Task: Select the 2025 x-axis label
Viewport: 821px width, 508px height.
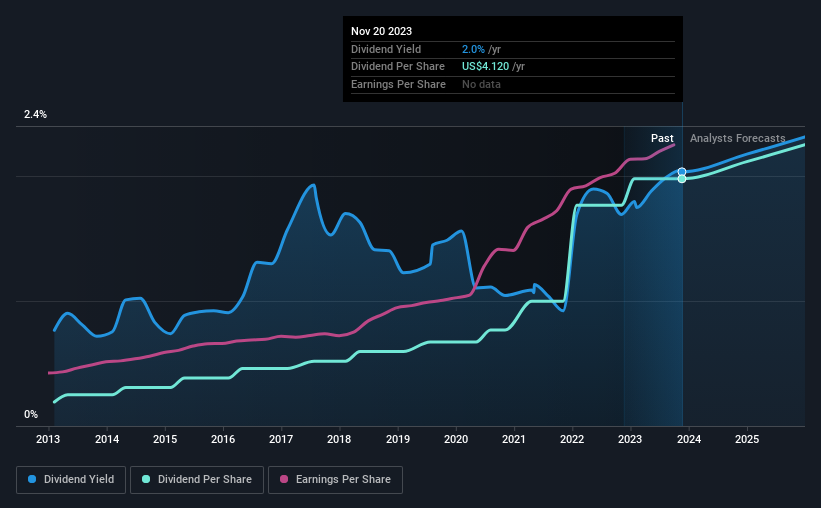Action: tap(747, 439)
